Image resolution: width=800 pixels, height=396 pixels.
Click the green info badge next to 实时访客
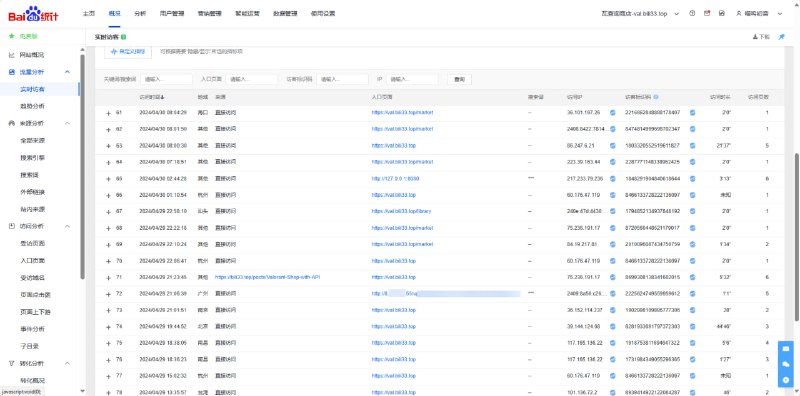click(124, 37)
